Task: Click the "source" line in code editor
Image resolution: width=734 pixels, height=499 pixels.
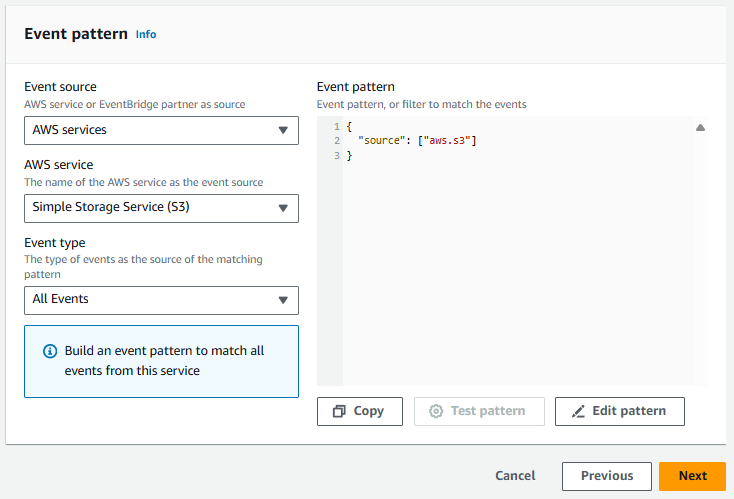Action: point(417,140)
